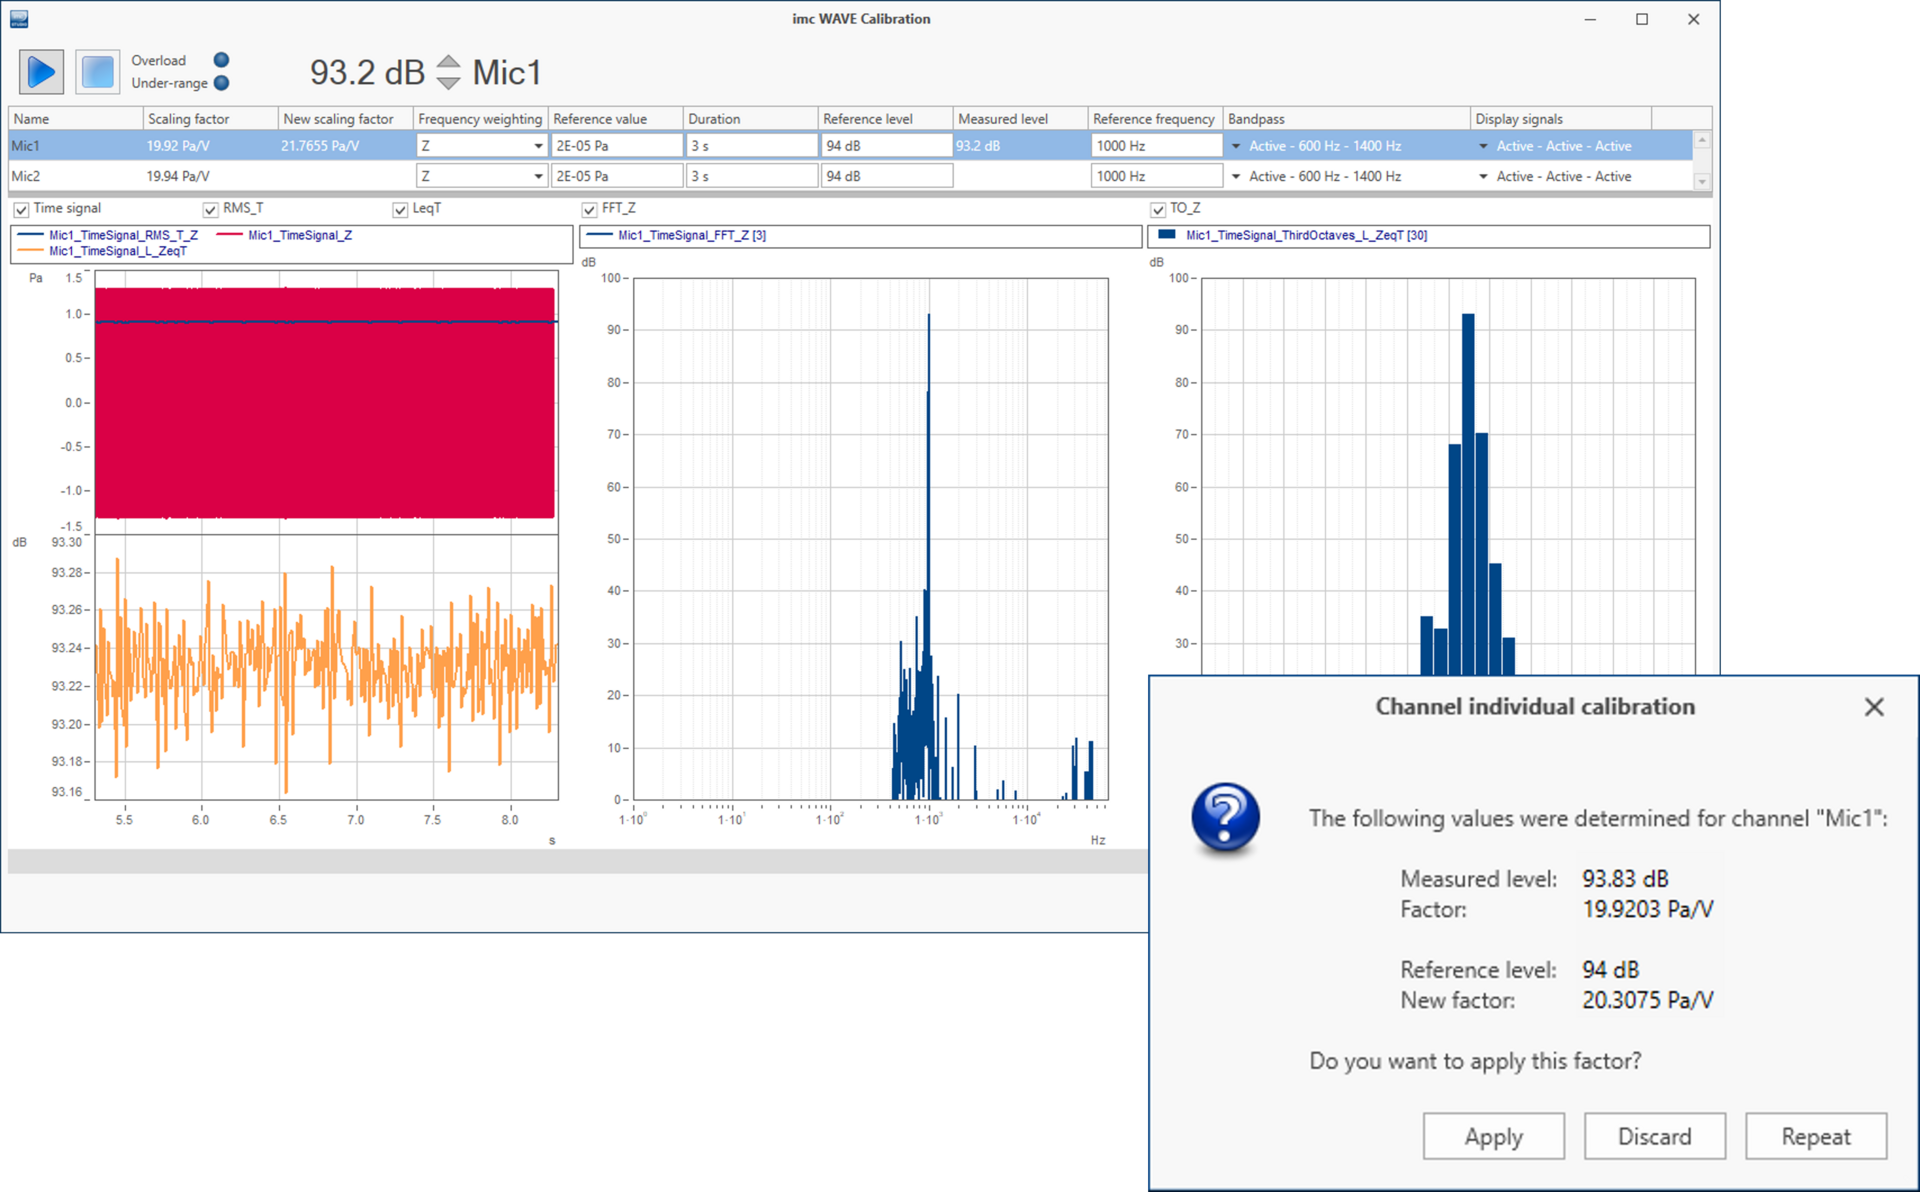Close the Channel individual calibration dialog
1920x1192 pixels.
pos(1873,707)
